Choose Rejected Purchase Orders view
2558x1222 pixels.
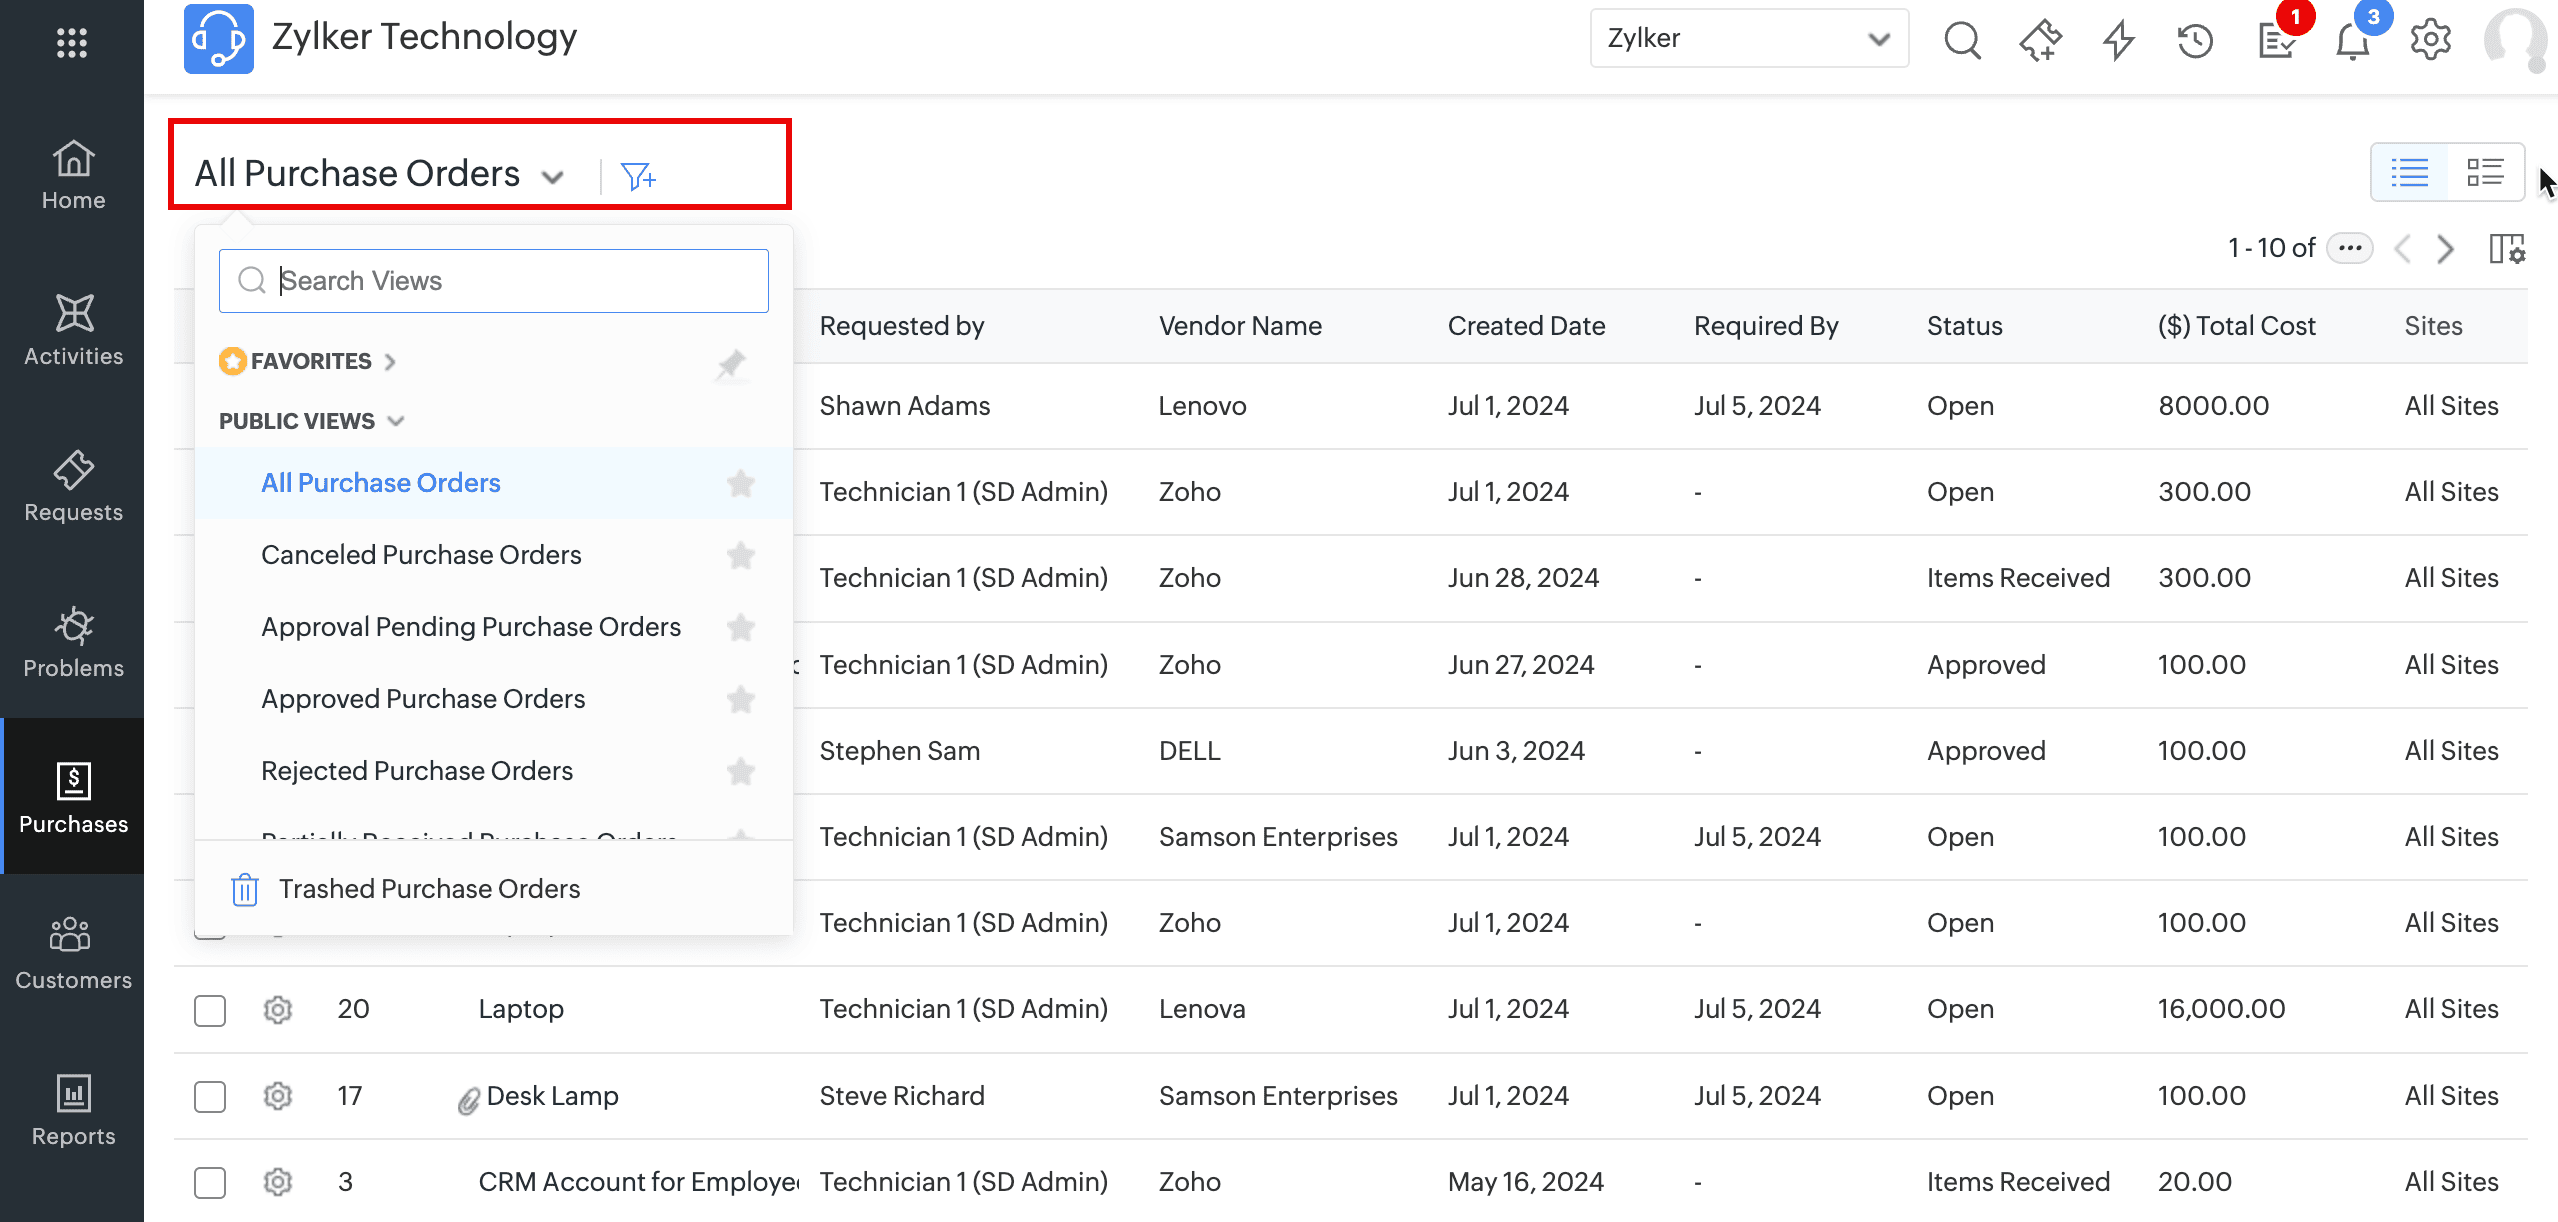417,771
